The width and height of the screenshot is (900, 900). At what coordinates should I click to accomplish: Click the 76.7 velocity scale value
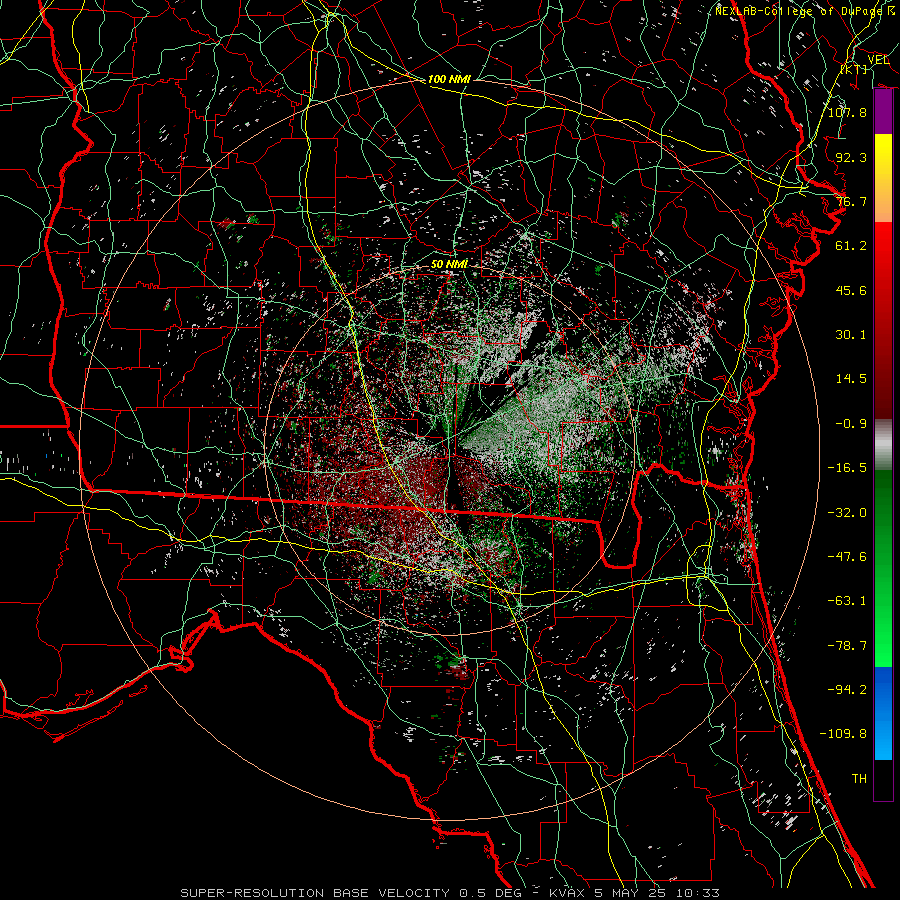[851, 201]
